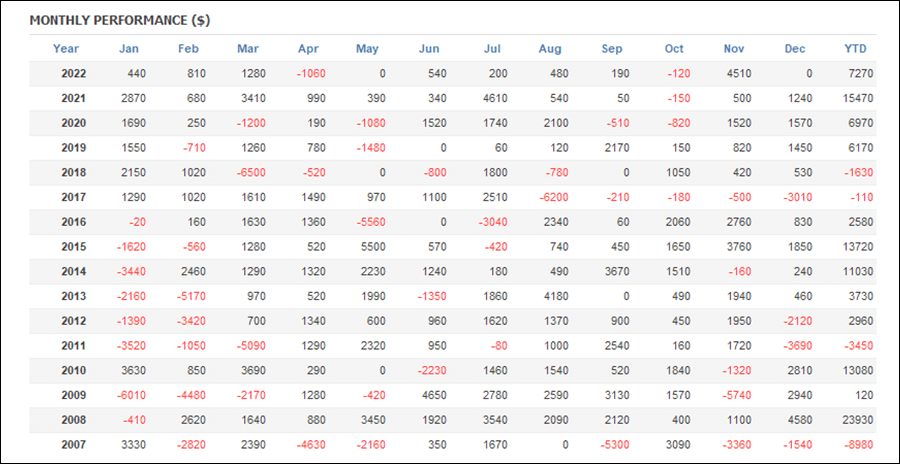Click the May column header

[x=367, y=49]
